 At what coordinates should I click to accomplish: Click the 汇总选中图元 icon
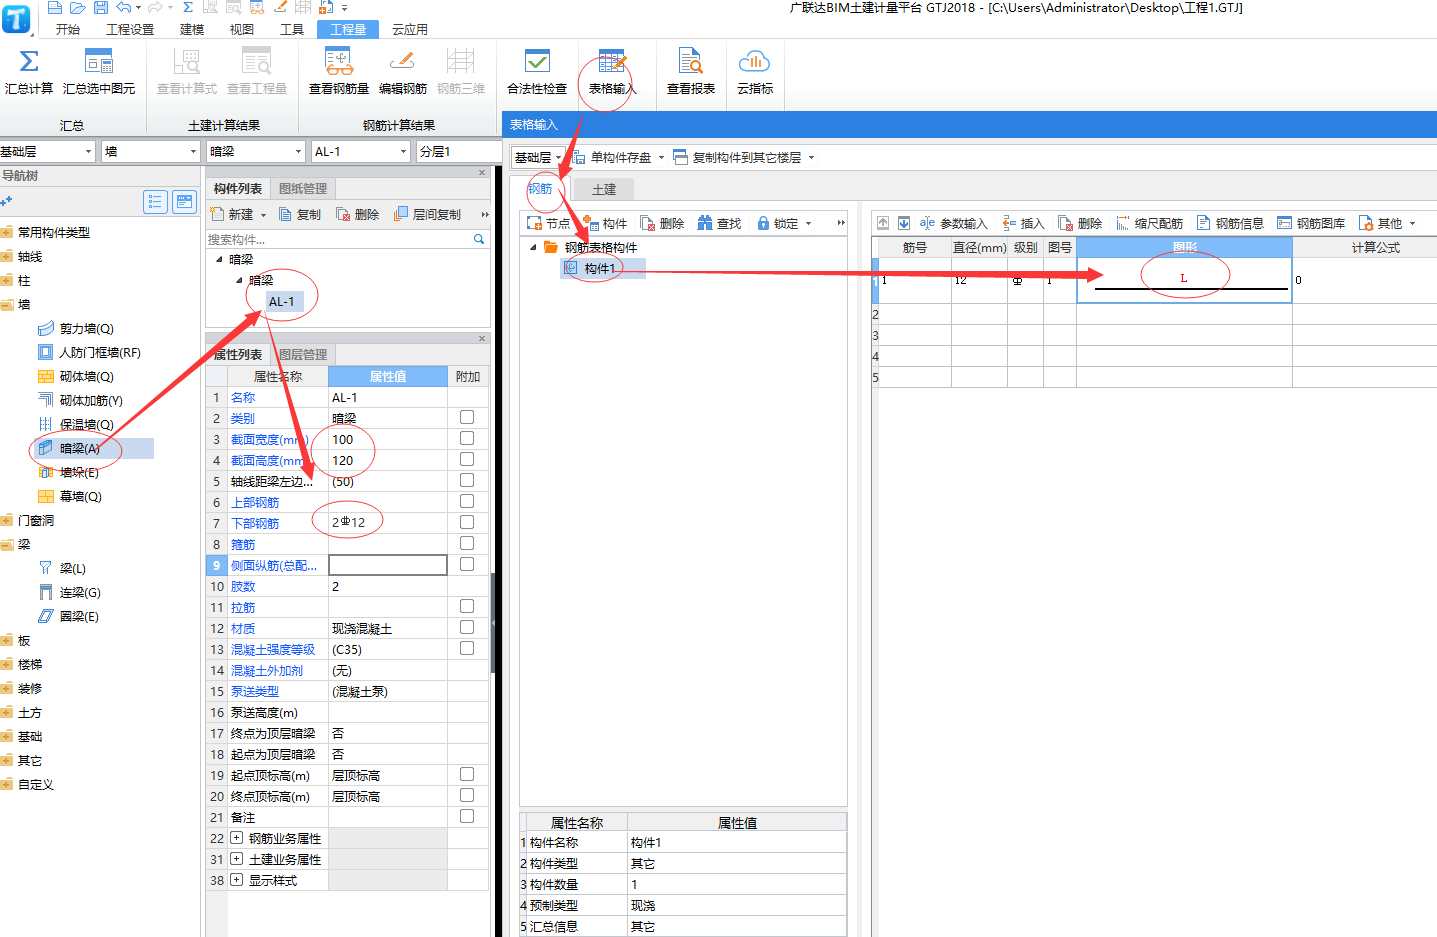coord(99,62)
